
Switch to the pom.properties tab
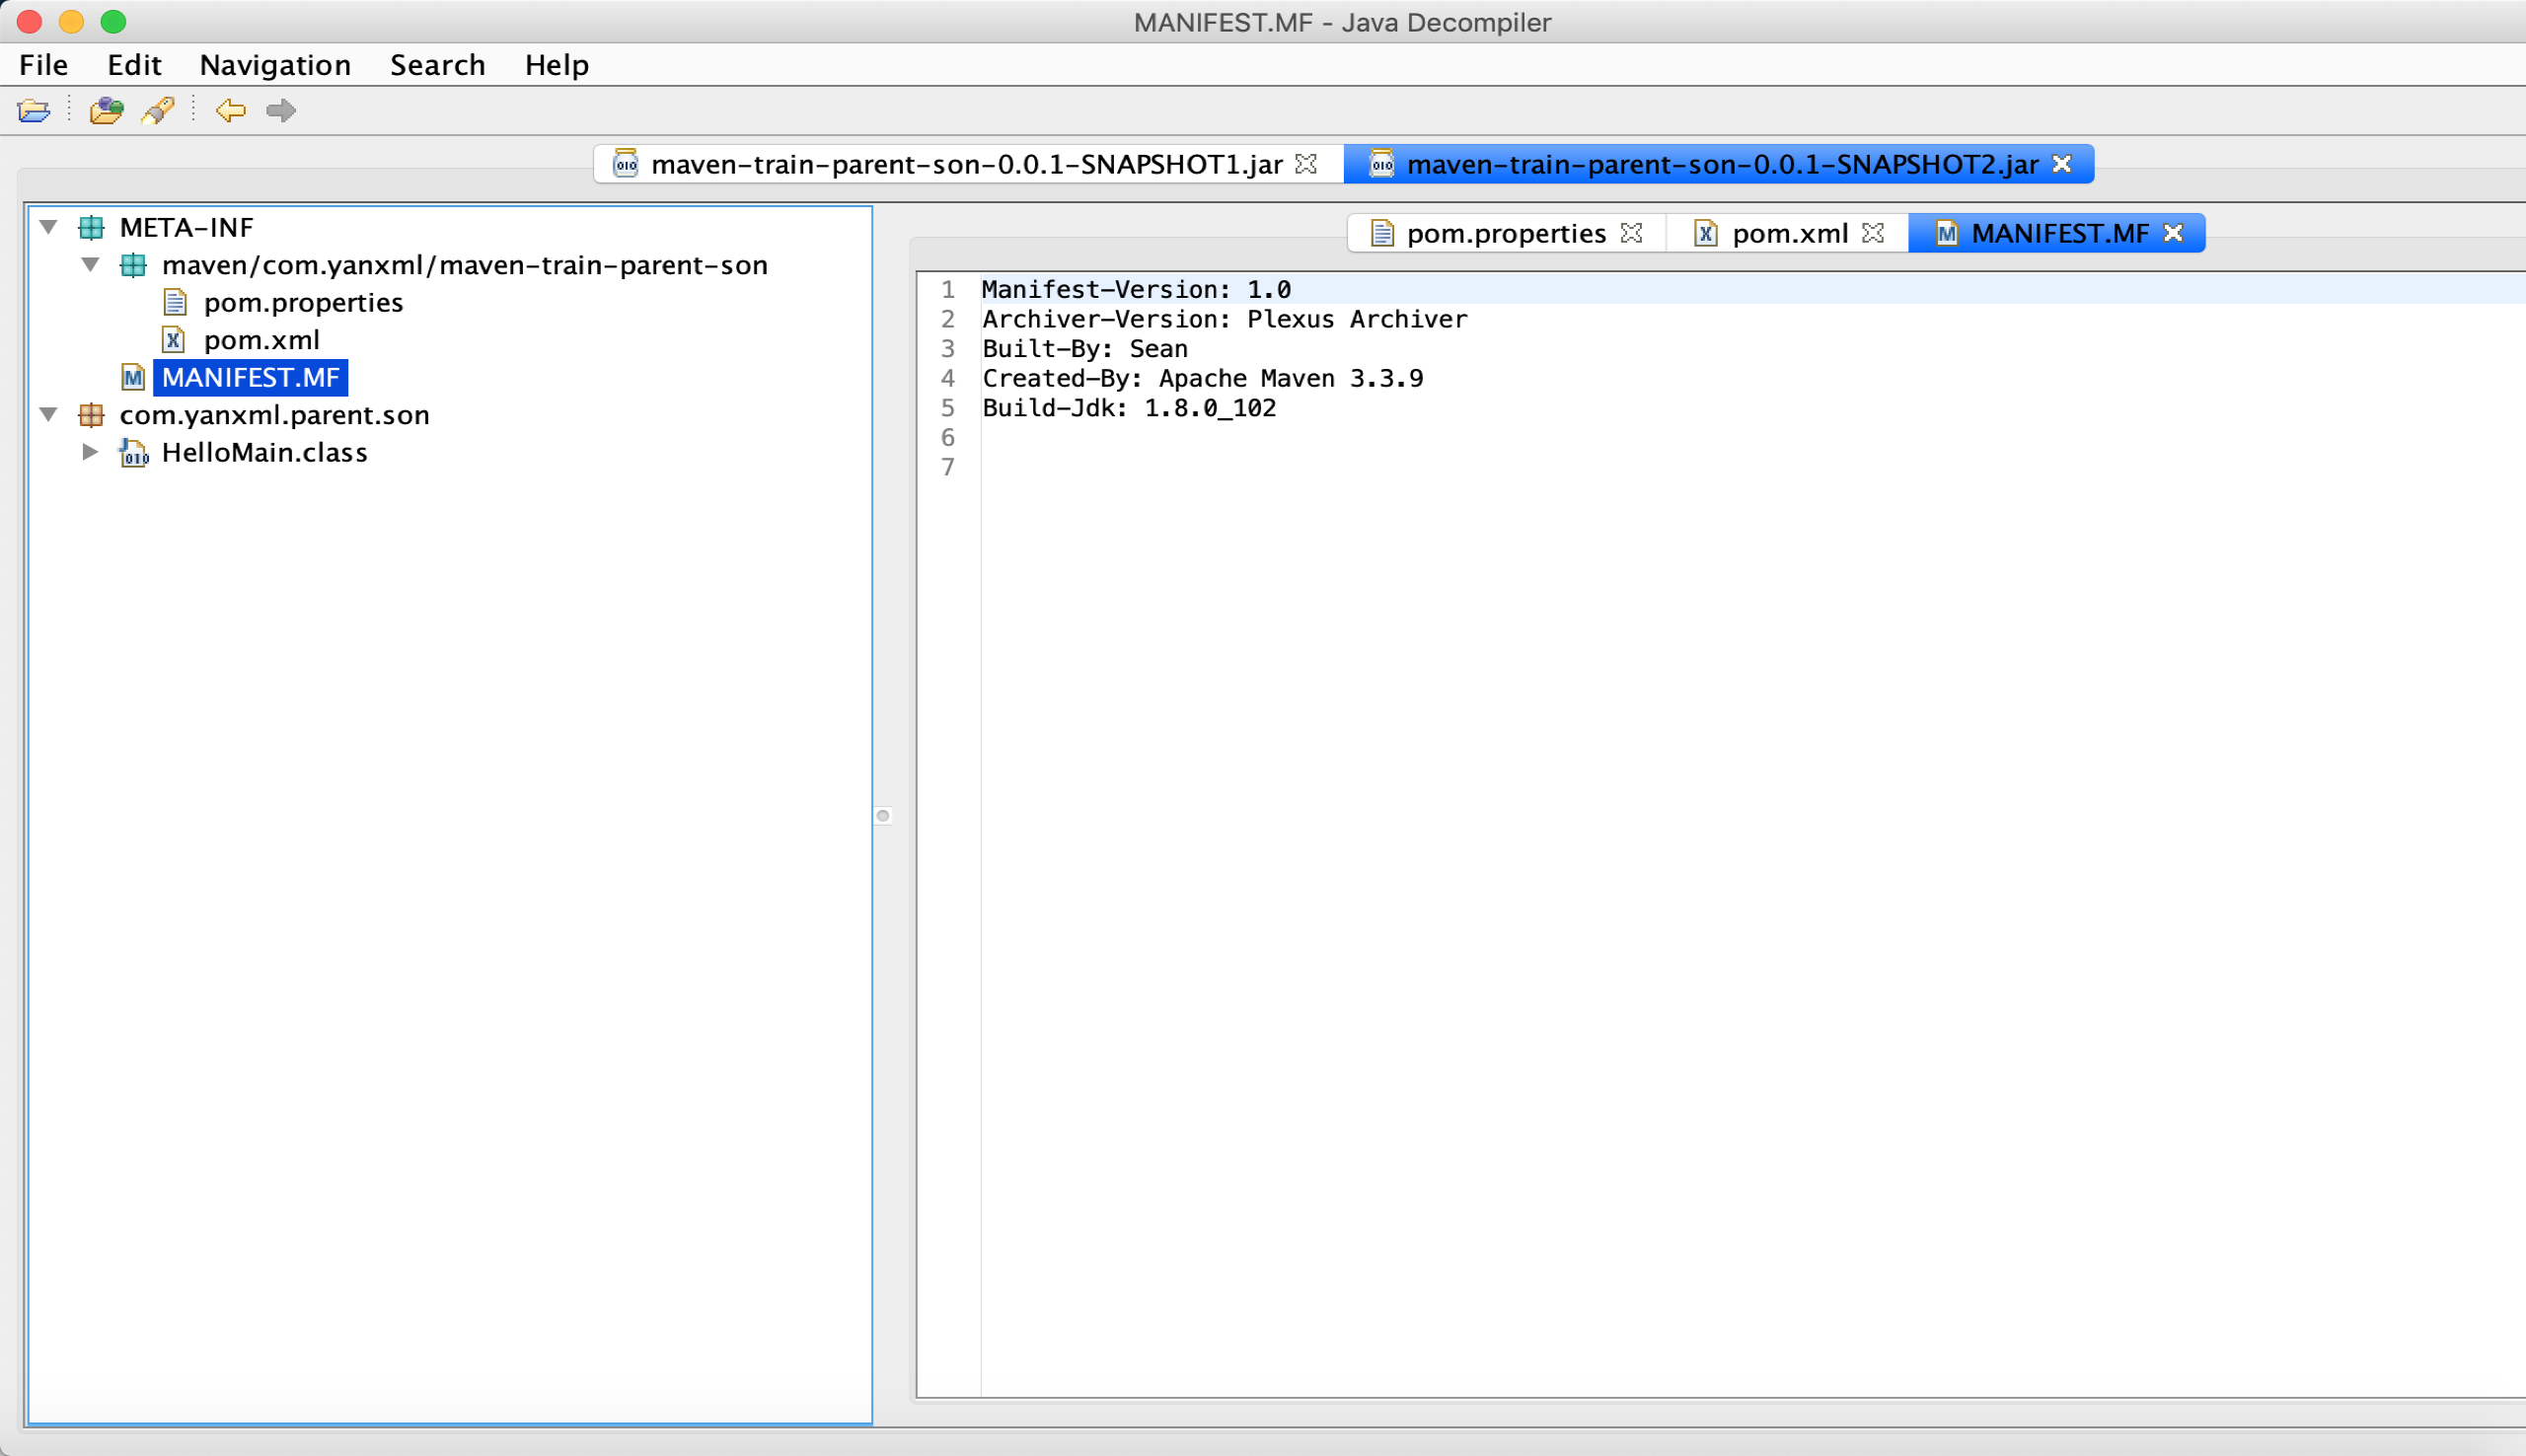[x=1504, y=234]
